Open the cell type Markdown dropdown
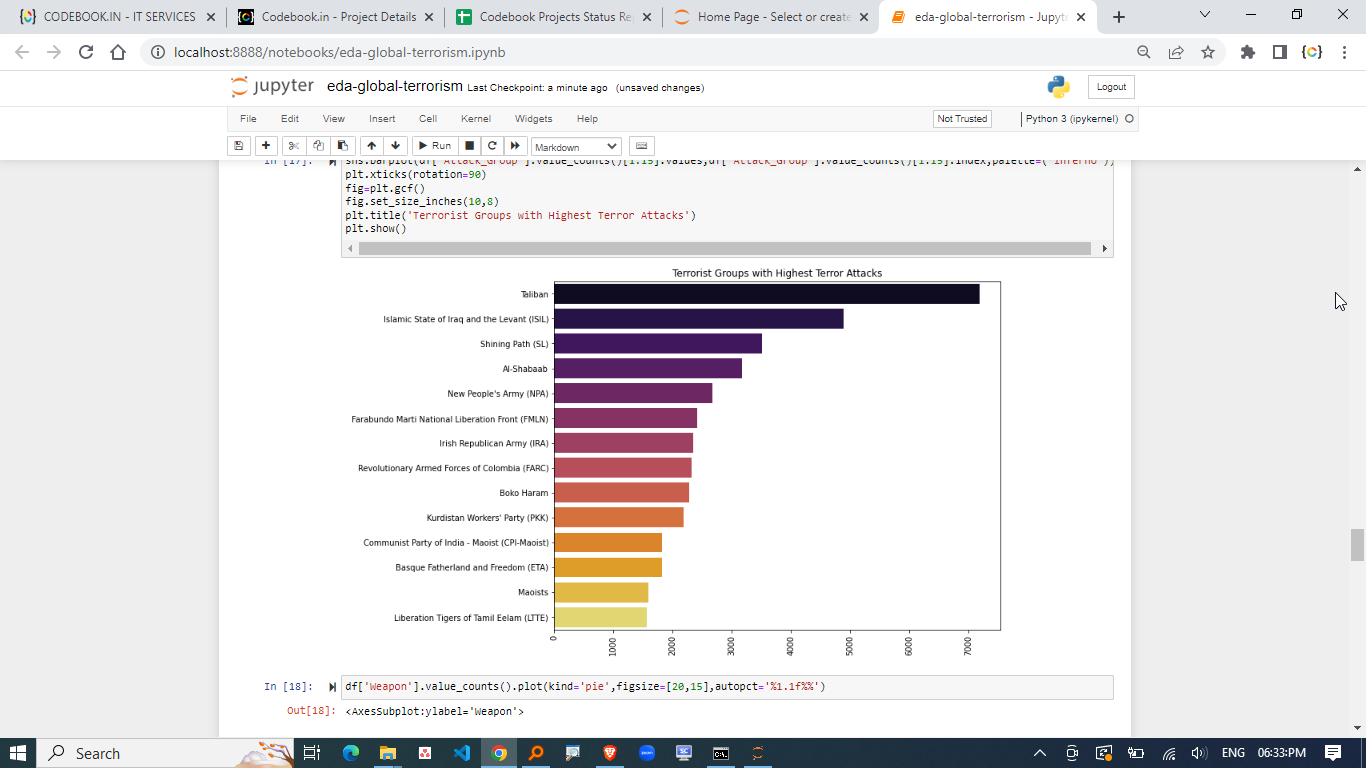The width and height of the screenshot is (1366, 768). click(x=576, y=147)
